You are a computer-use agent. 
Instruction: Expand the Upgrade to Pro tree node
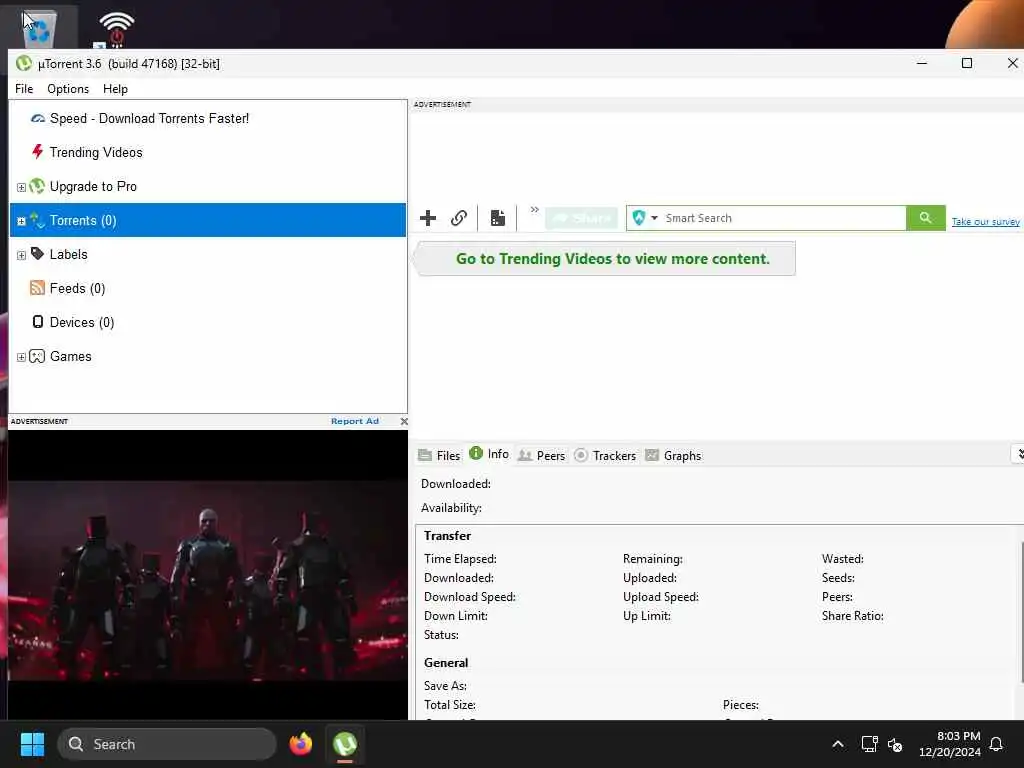pos(21,187)
